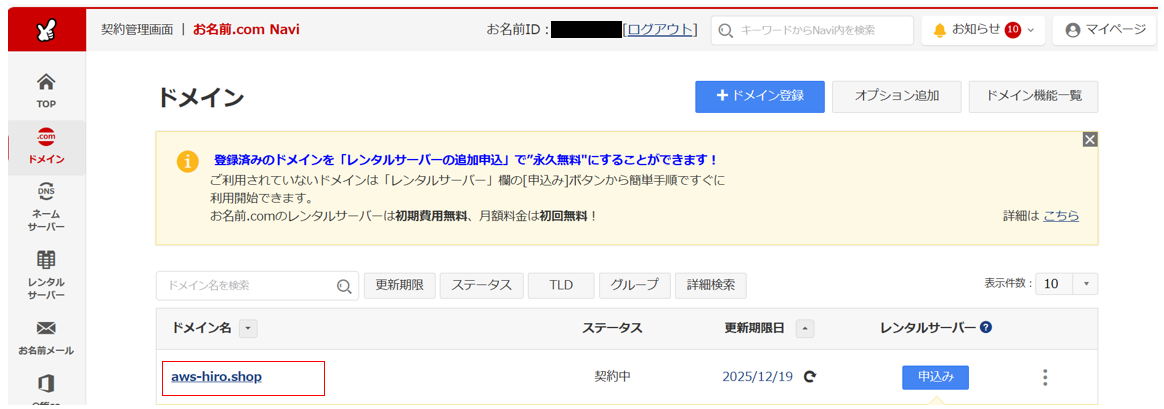
Task: Open the 更新期限 filter
Action: 399,285
